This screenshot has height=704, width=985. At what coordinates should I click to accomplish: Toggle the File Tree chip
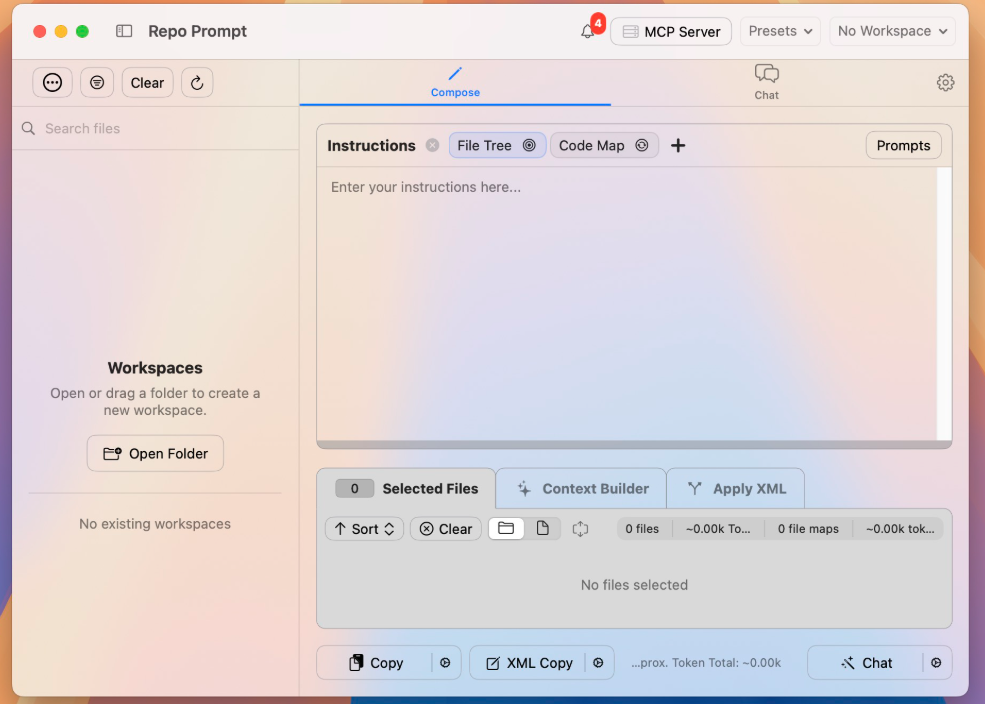click(497, 146)
